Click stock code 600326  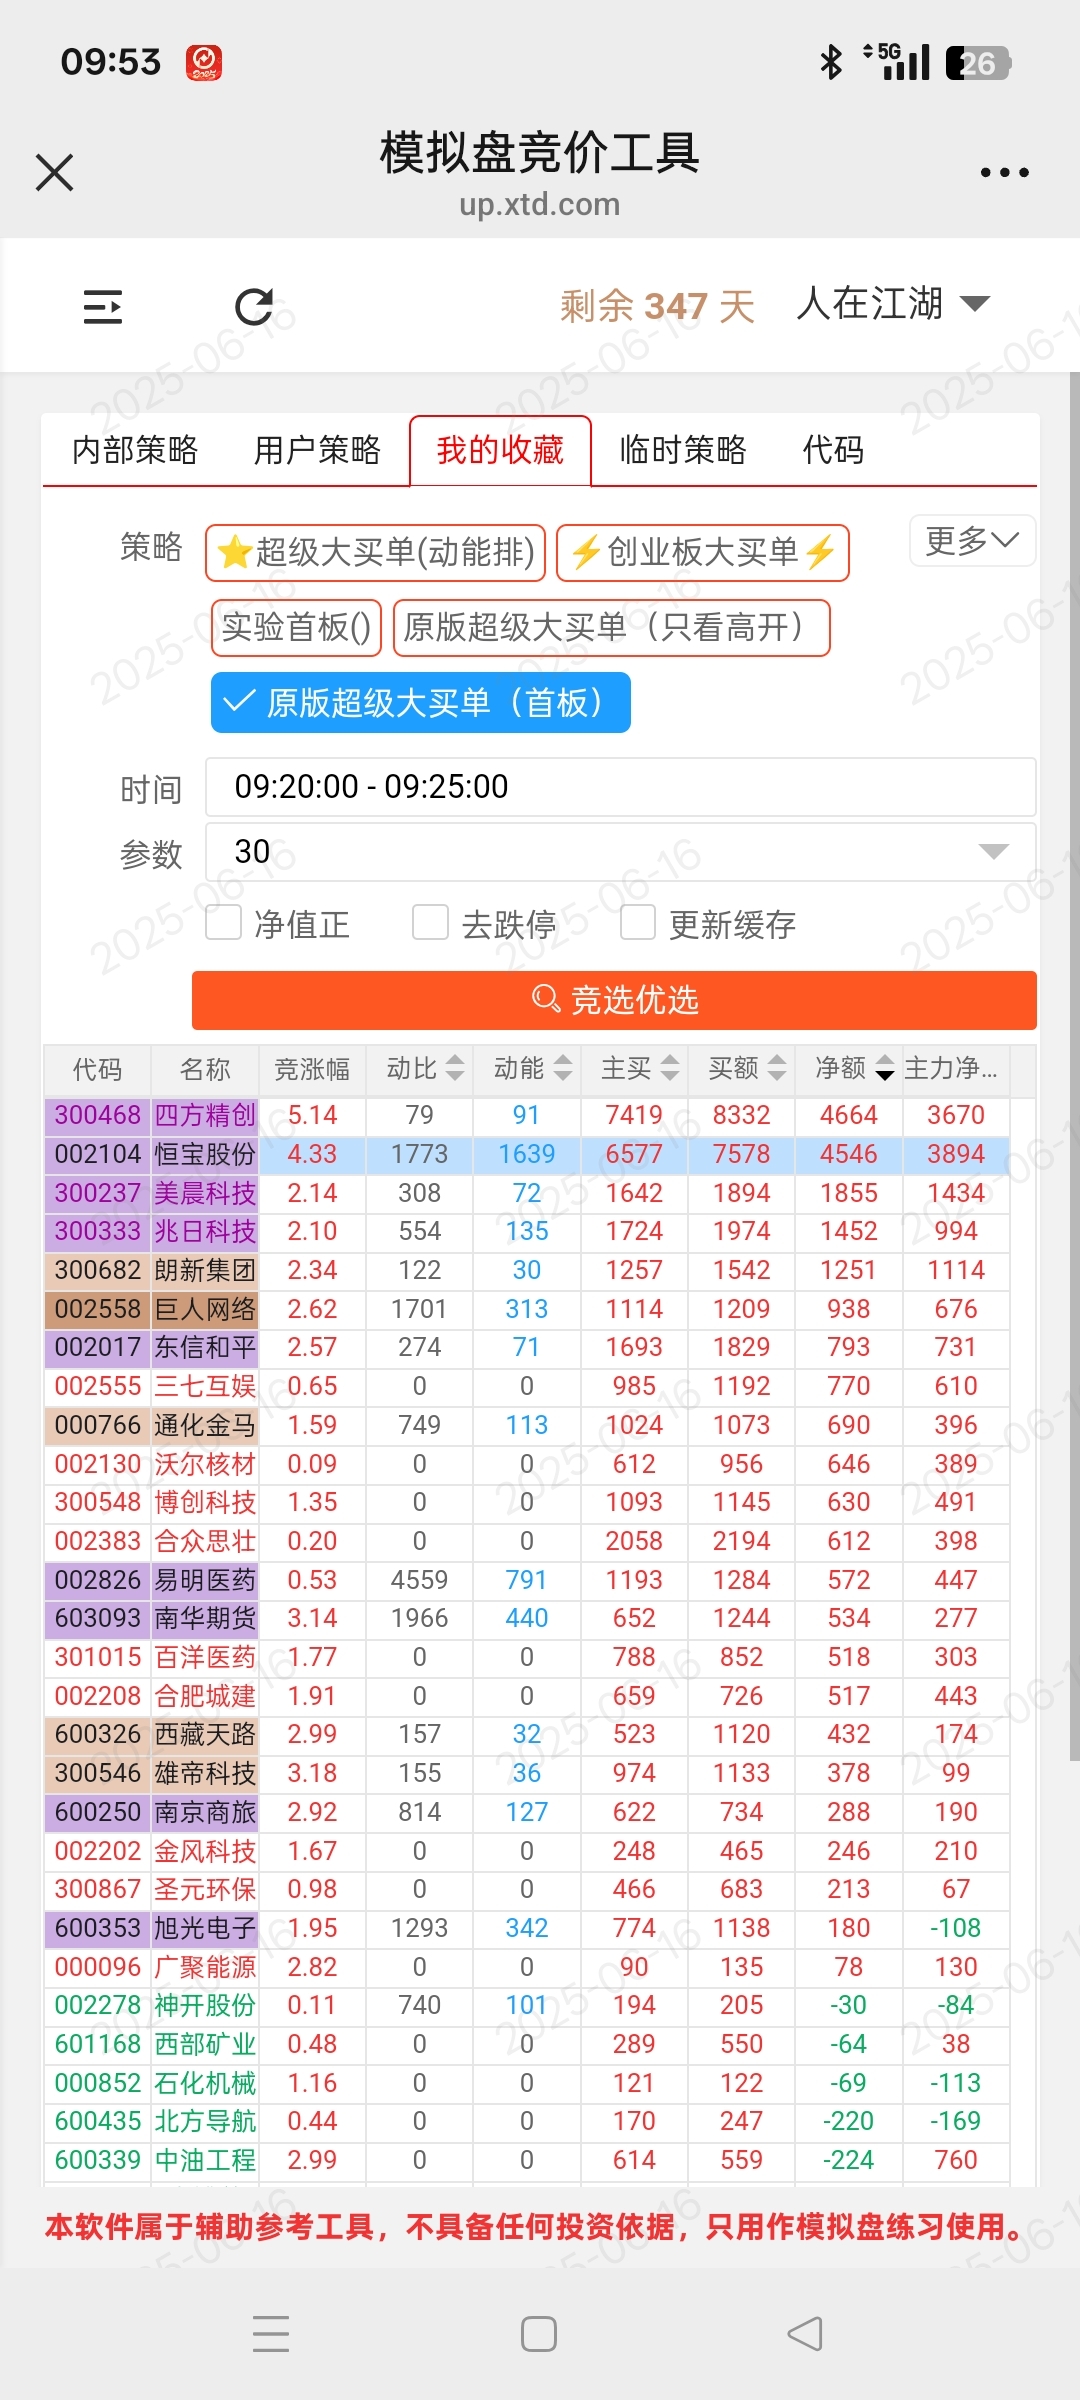98,1734
